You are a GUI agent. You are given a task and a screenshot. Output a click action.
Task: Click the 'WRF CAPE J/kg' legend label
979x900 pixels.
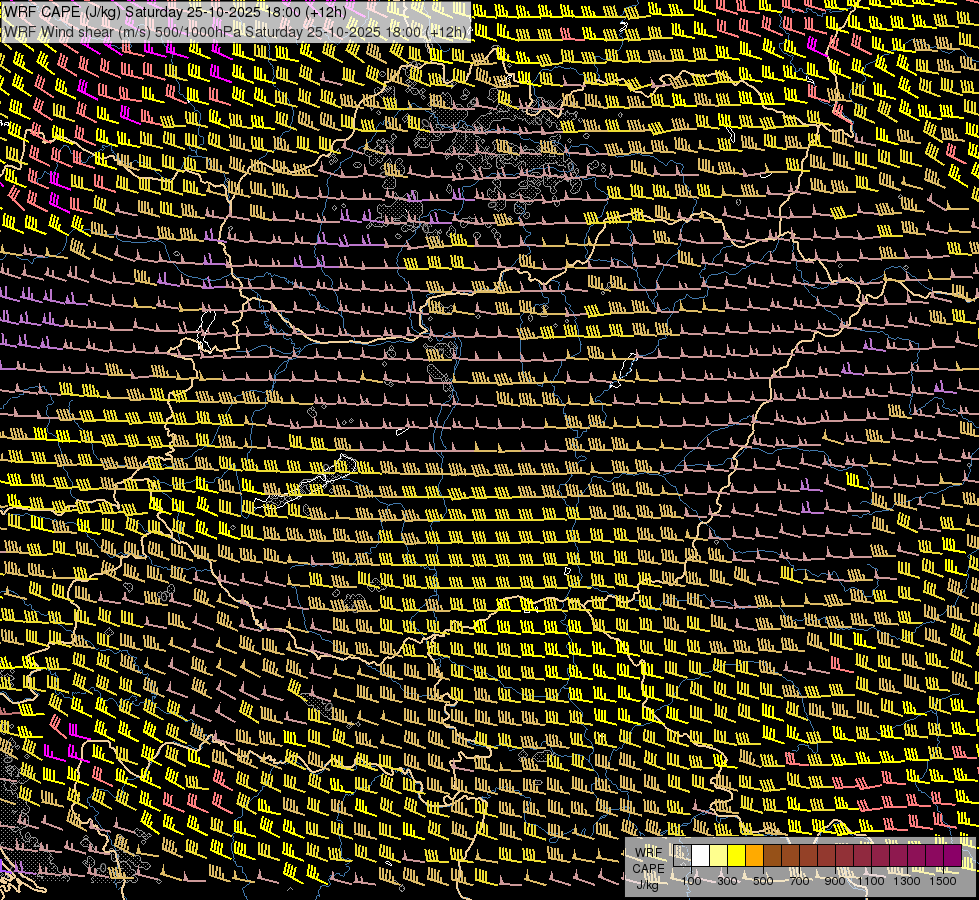pyautogui.click(x=648, y=869)
